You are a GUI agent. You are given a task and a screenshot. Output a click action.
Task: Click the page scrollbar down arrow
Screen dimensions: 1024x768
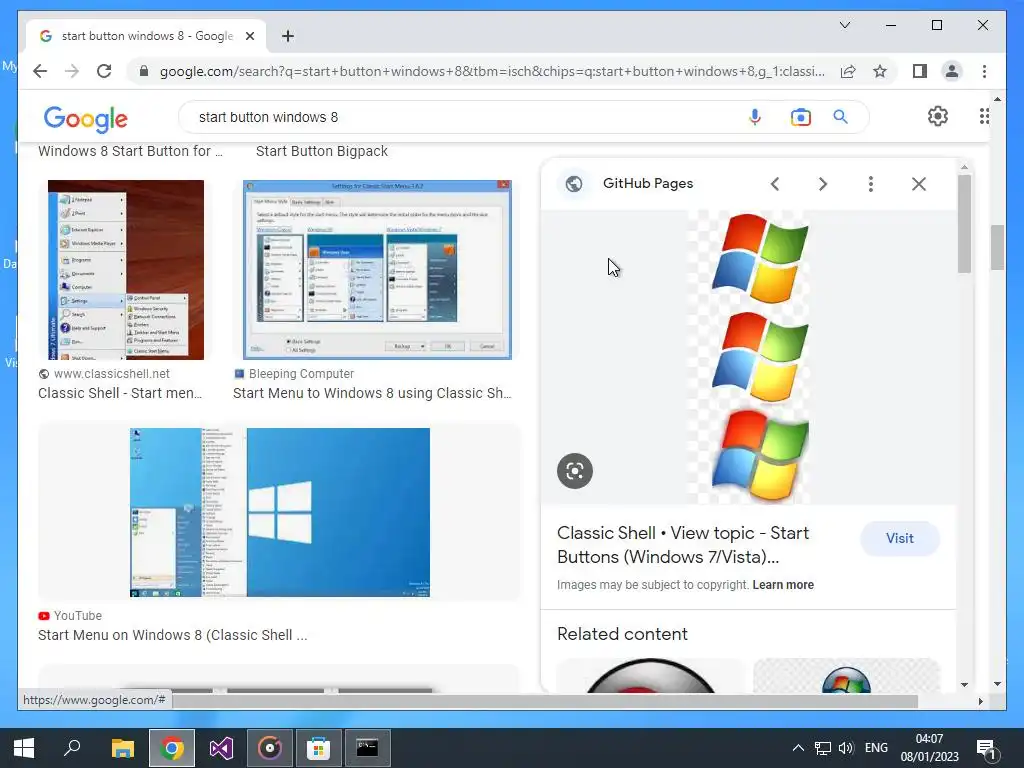[997, 684]
